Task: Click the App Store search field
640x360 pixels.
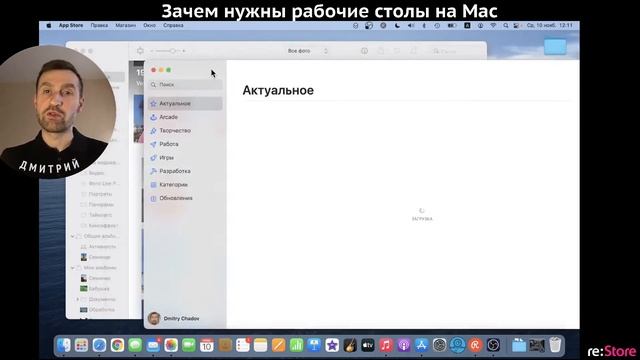Action: pyautogui.click(x=185, y=84)
